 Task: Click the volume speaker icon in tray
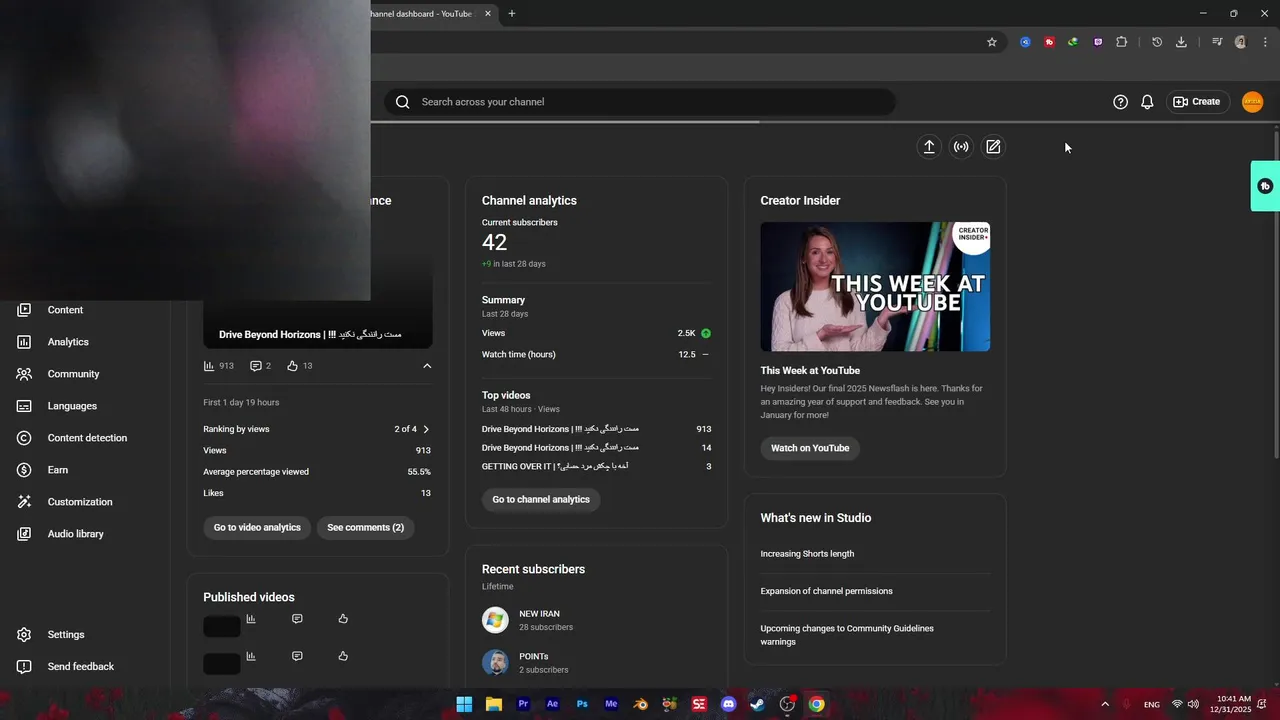(1193, 704)
